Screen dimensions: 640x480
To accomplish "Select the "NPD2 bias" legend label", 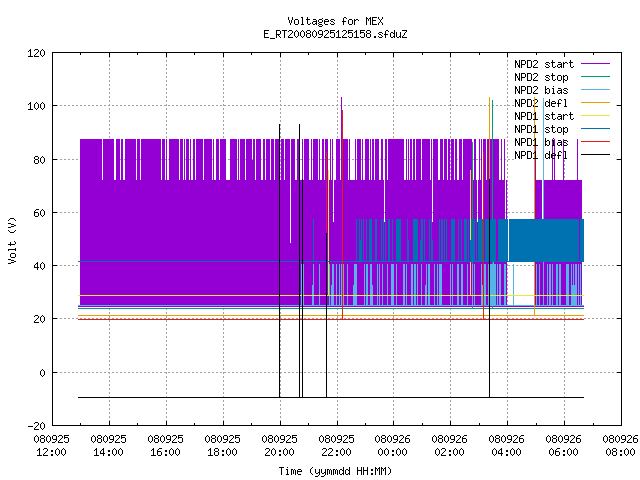I will (x=541, y=90).
